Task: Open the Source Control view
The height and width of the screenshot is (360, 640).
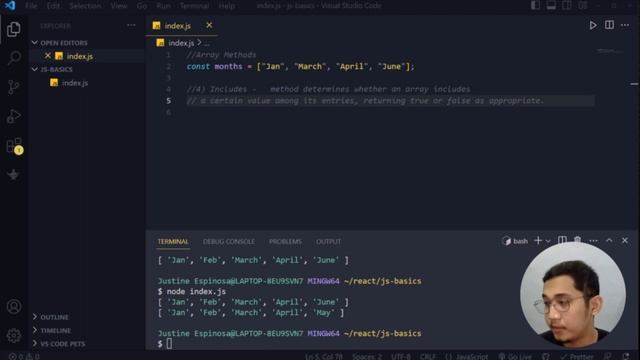Action: tap(13, 87)
